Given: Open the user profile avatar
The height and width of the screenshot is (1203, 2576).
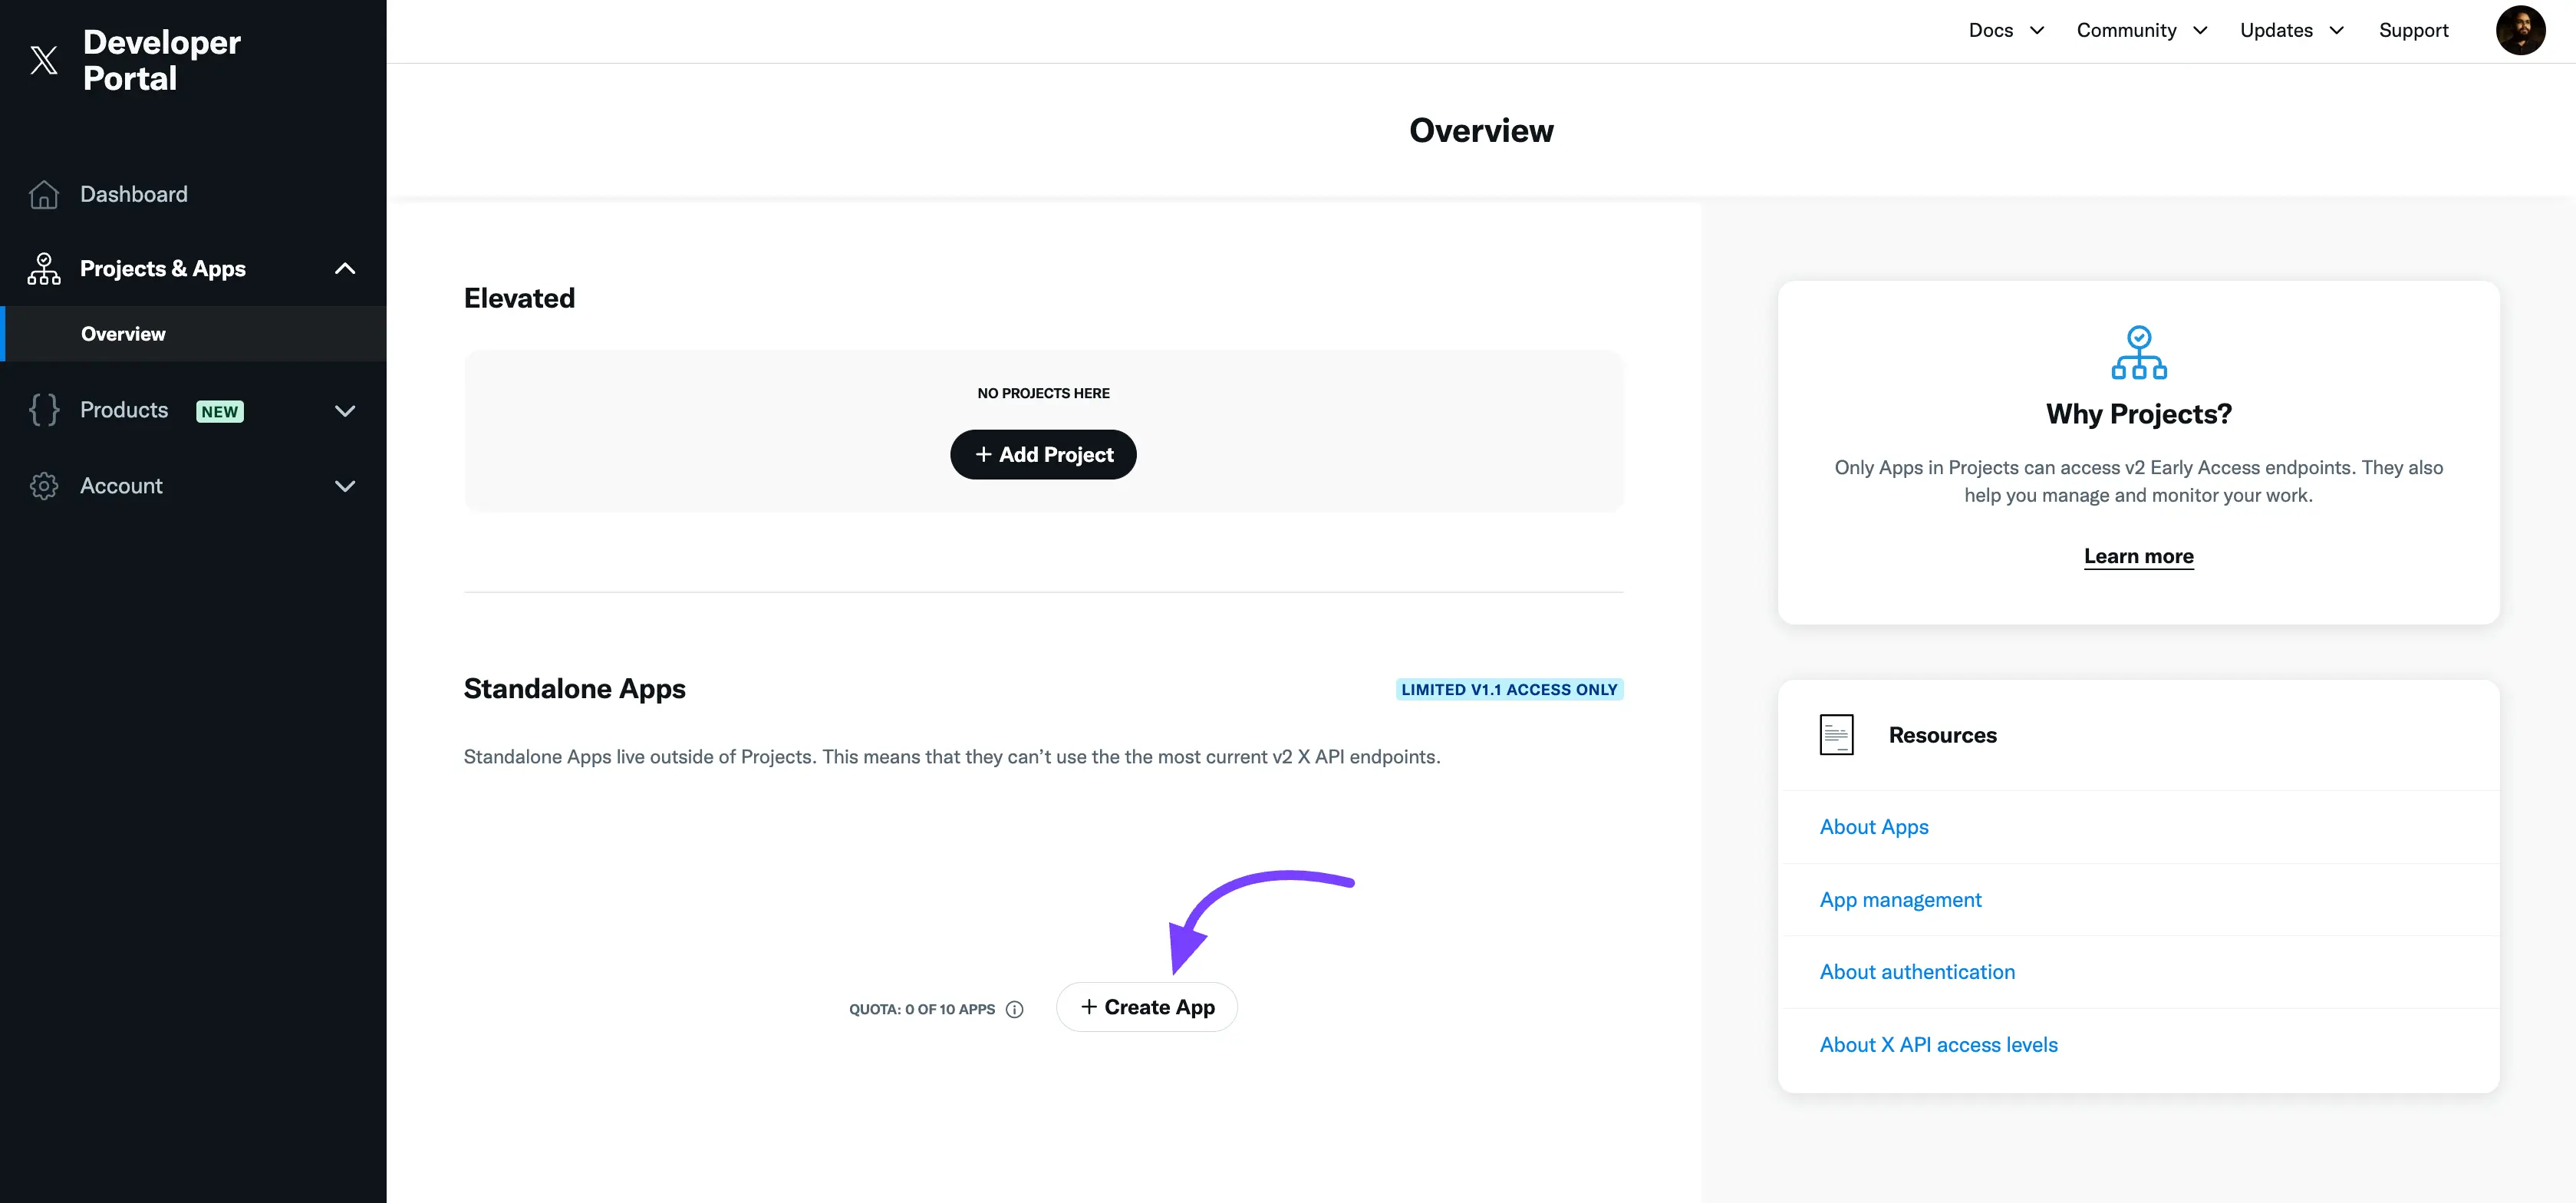Looking at the screenshot, I should point(2519,30).
